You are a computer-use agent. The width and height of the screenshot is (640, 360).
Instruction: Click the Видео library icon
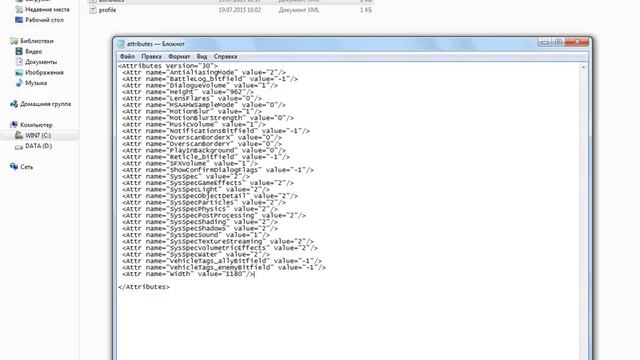pyautogui.click(x=19, y=51)
